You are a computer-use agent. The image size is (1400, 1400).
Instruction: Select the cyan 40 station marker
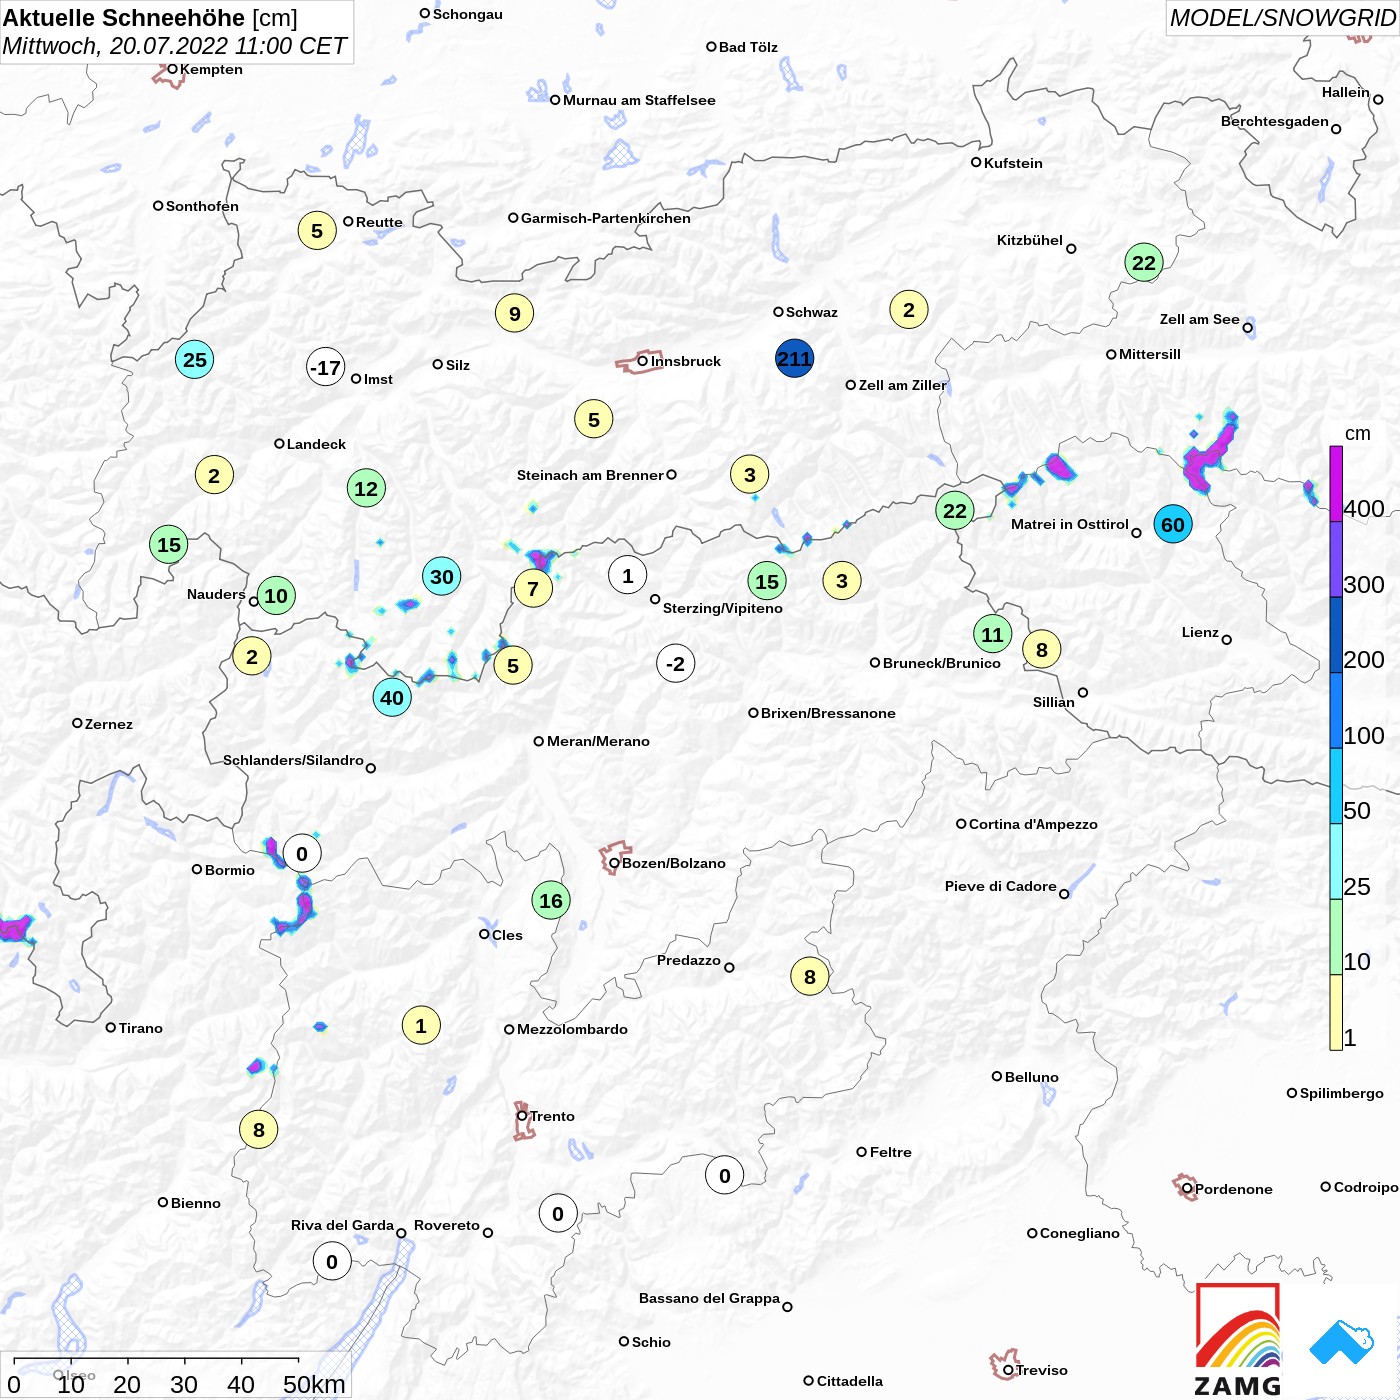[x=392, y=698]
